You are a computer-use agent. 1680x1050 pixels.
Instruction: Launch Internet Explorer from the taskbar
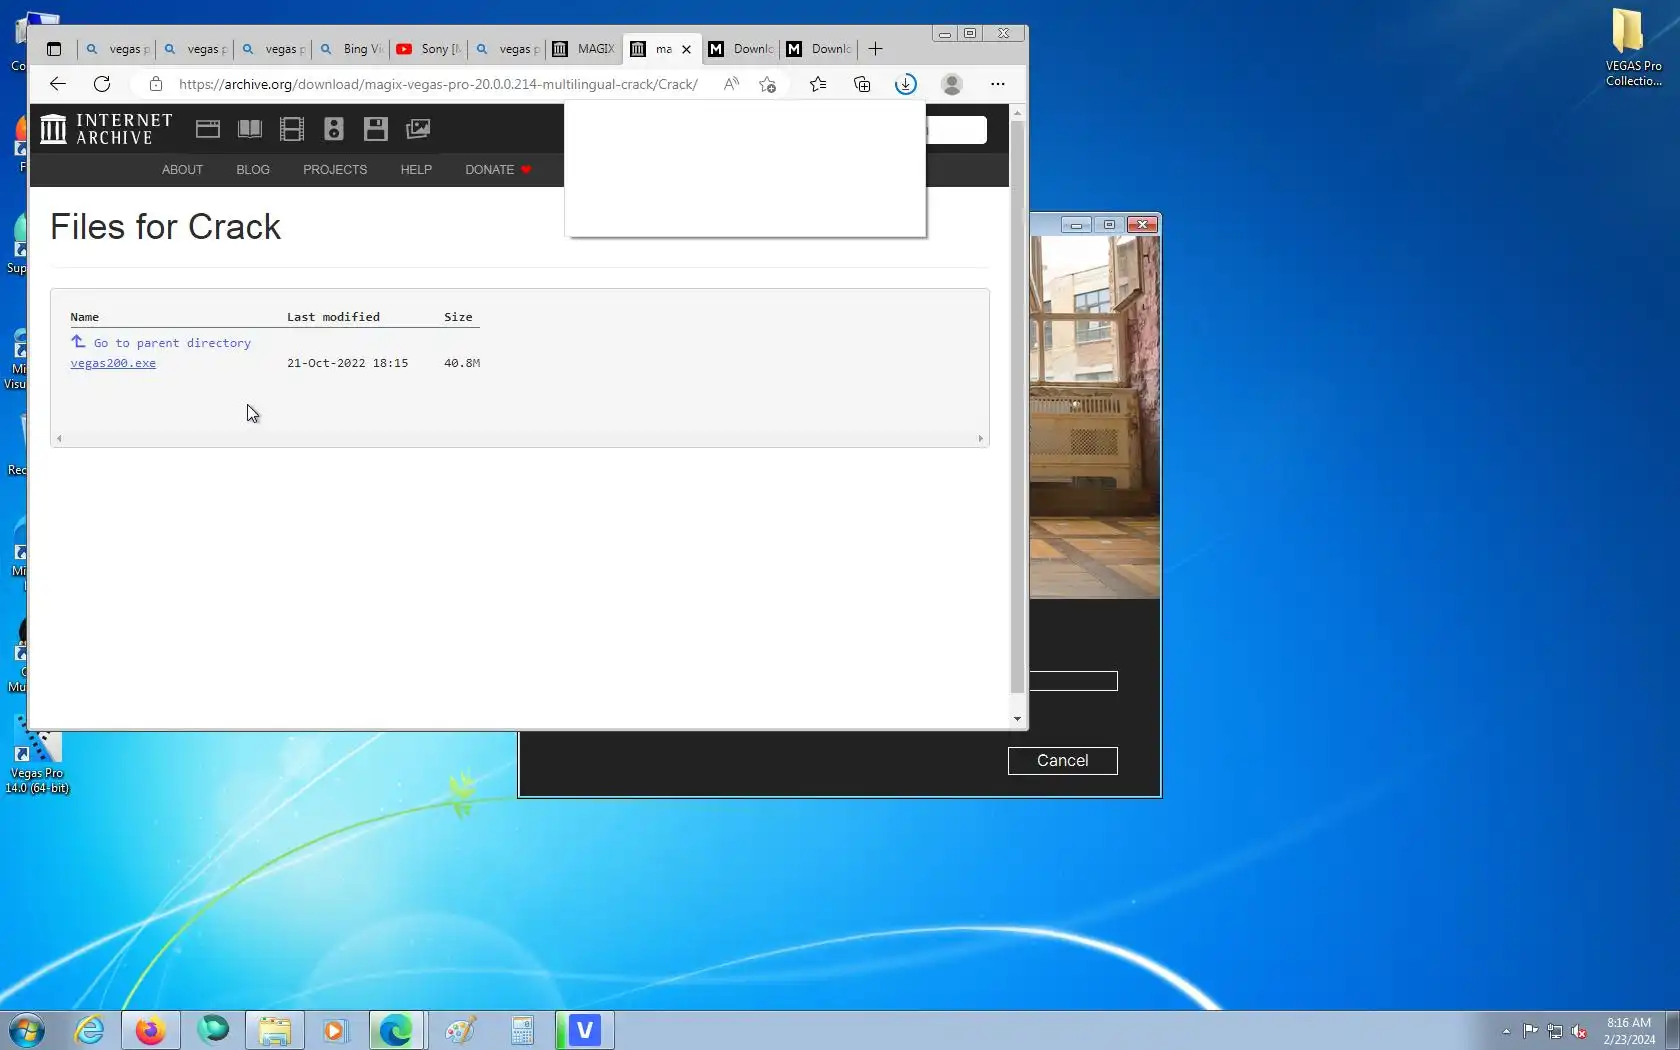click(90, 1030)
